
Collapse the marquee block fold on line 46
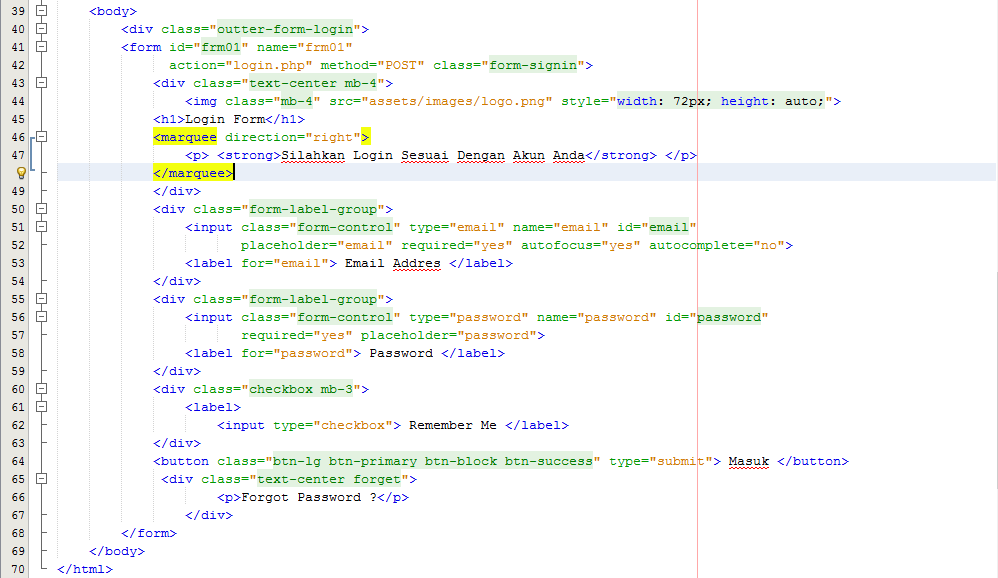41,137
